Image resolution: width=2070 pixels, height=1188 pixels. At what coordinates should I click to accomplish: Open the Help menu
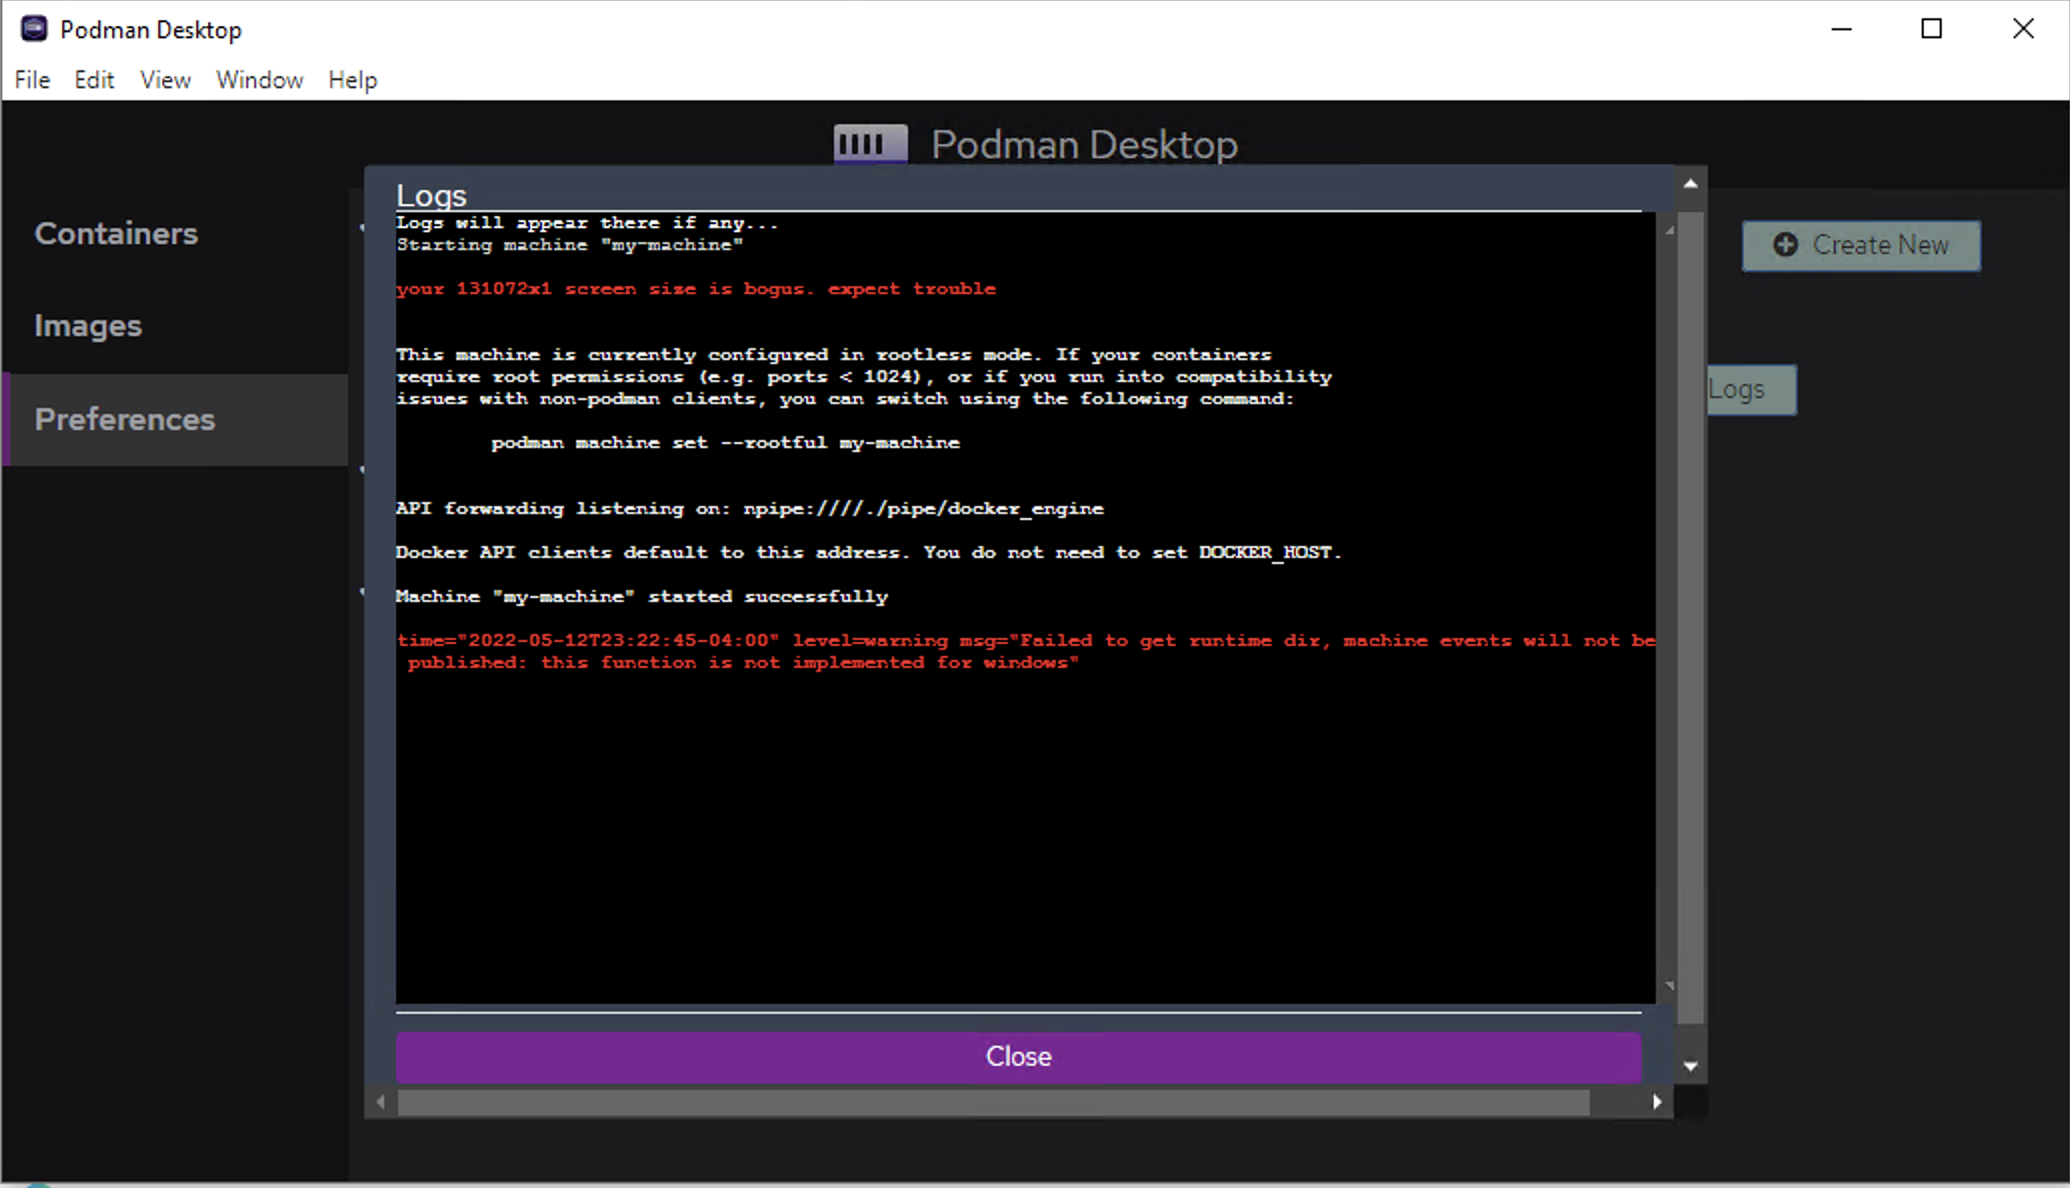(352, 79)
